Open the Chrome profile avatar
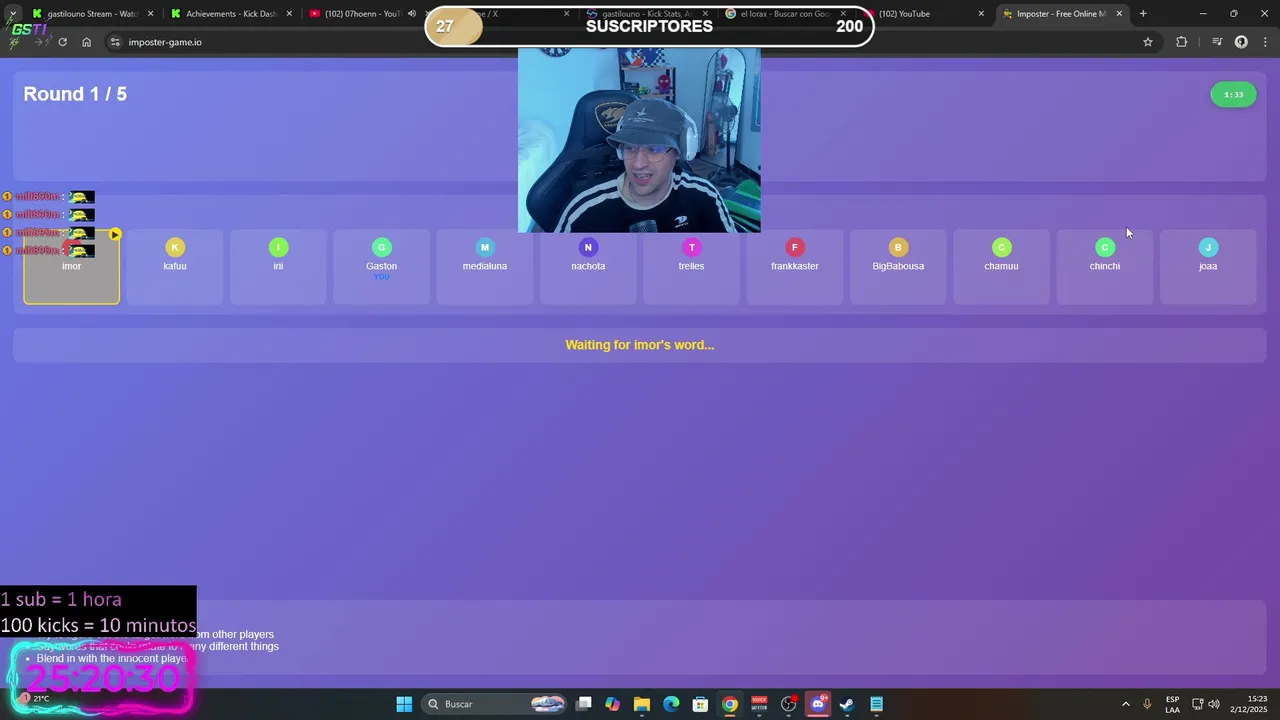Image resolution: width=1280 pixels, height=720 pixels. tap(1241, 42)
